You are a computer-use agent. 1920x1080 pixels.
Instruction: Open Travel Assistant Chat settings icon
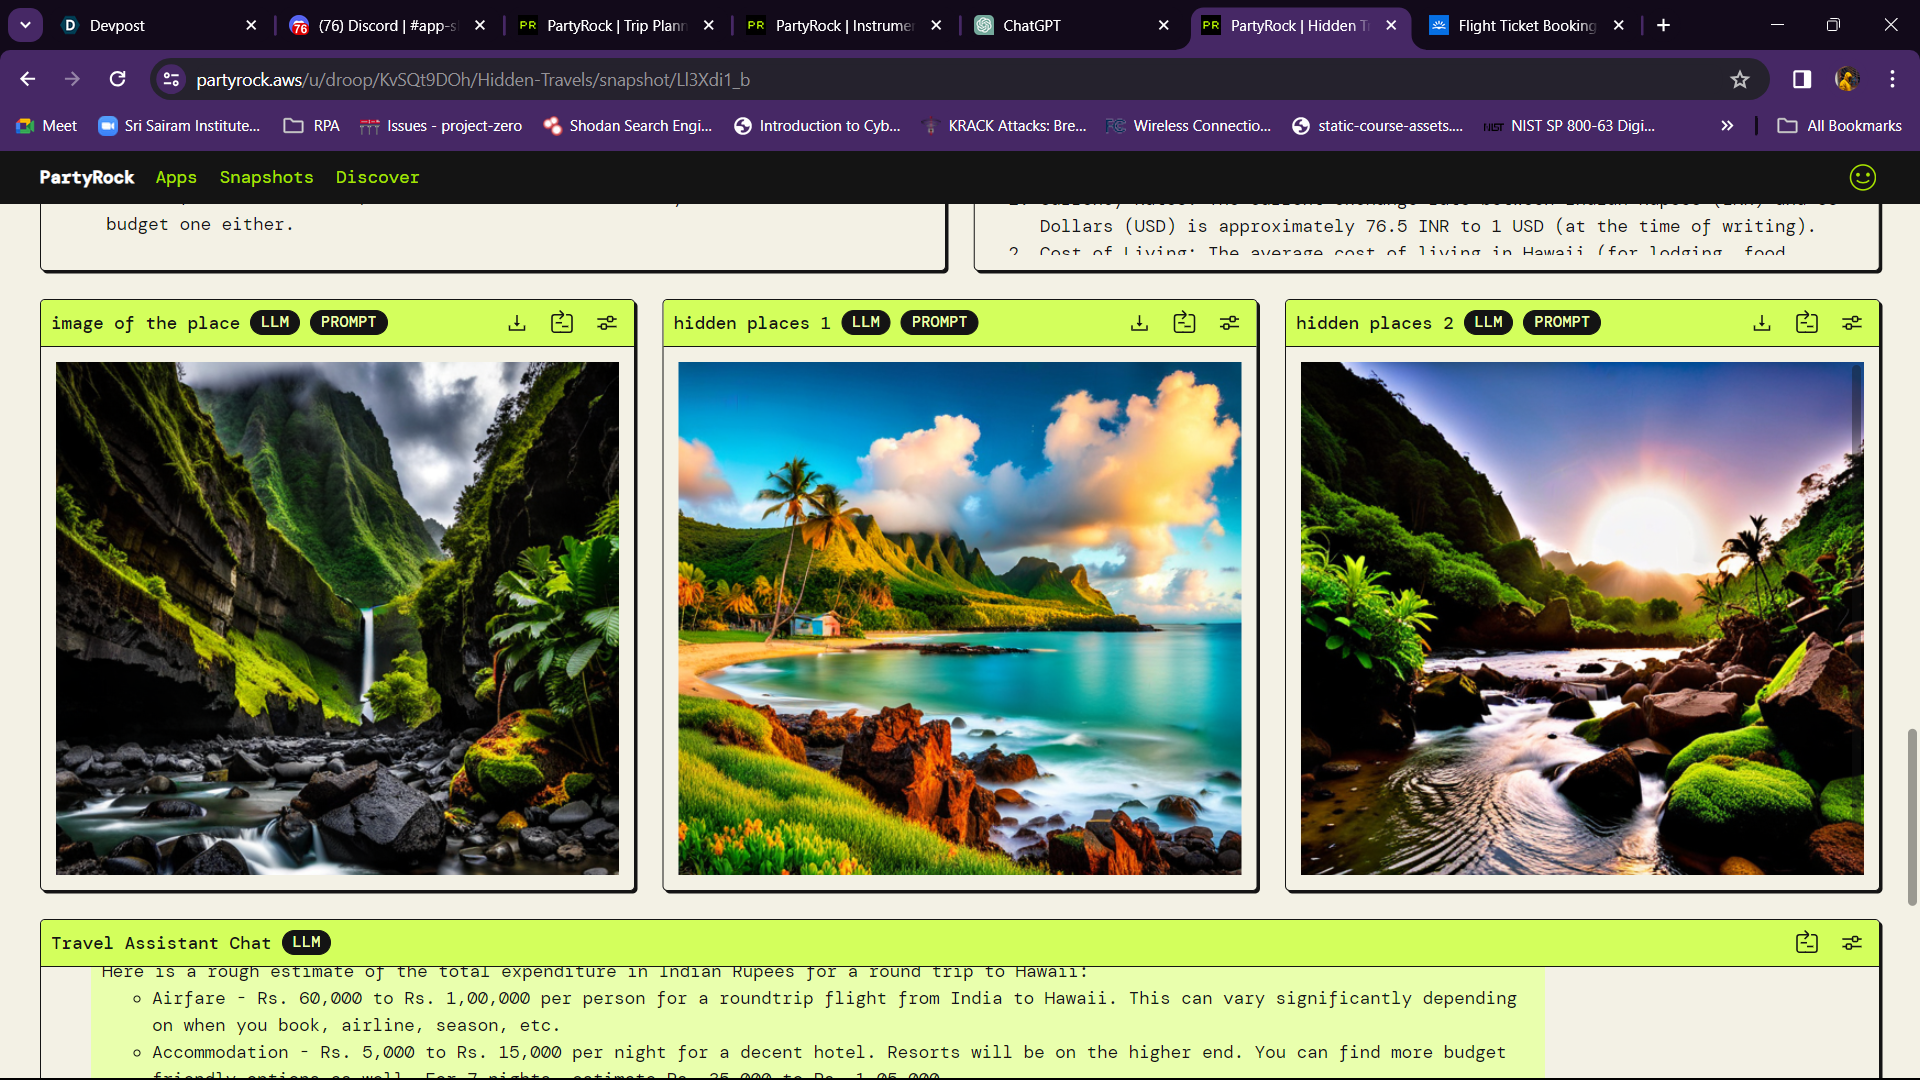click(1852, 943)
